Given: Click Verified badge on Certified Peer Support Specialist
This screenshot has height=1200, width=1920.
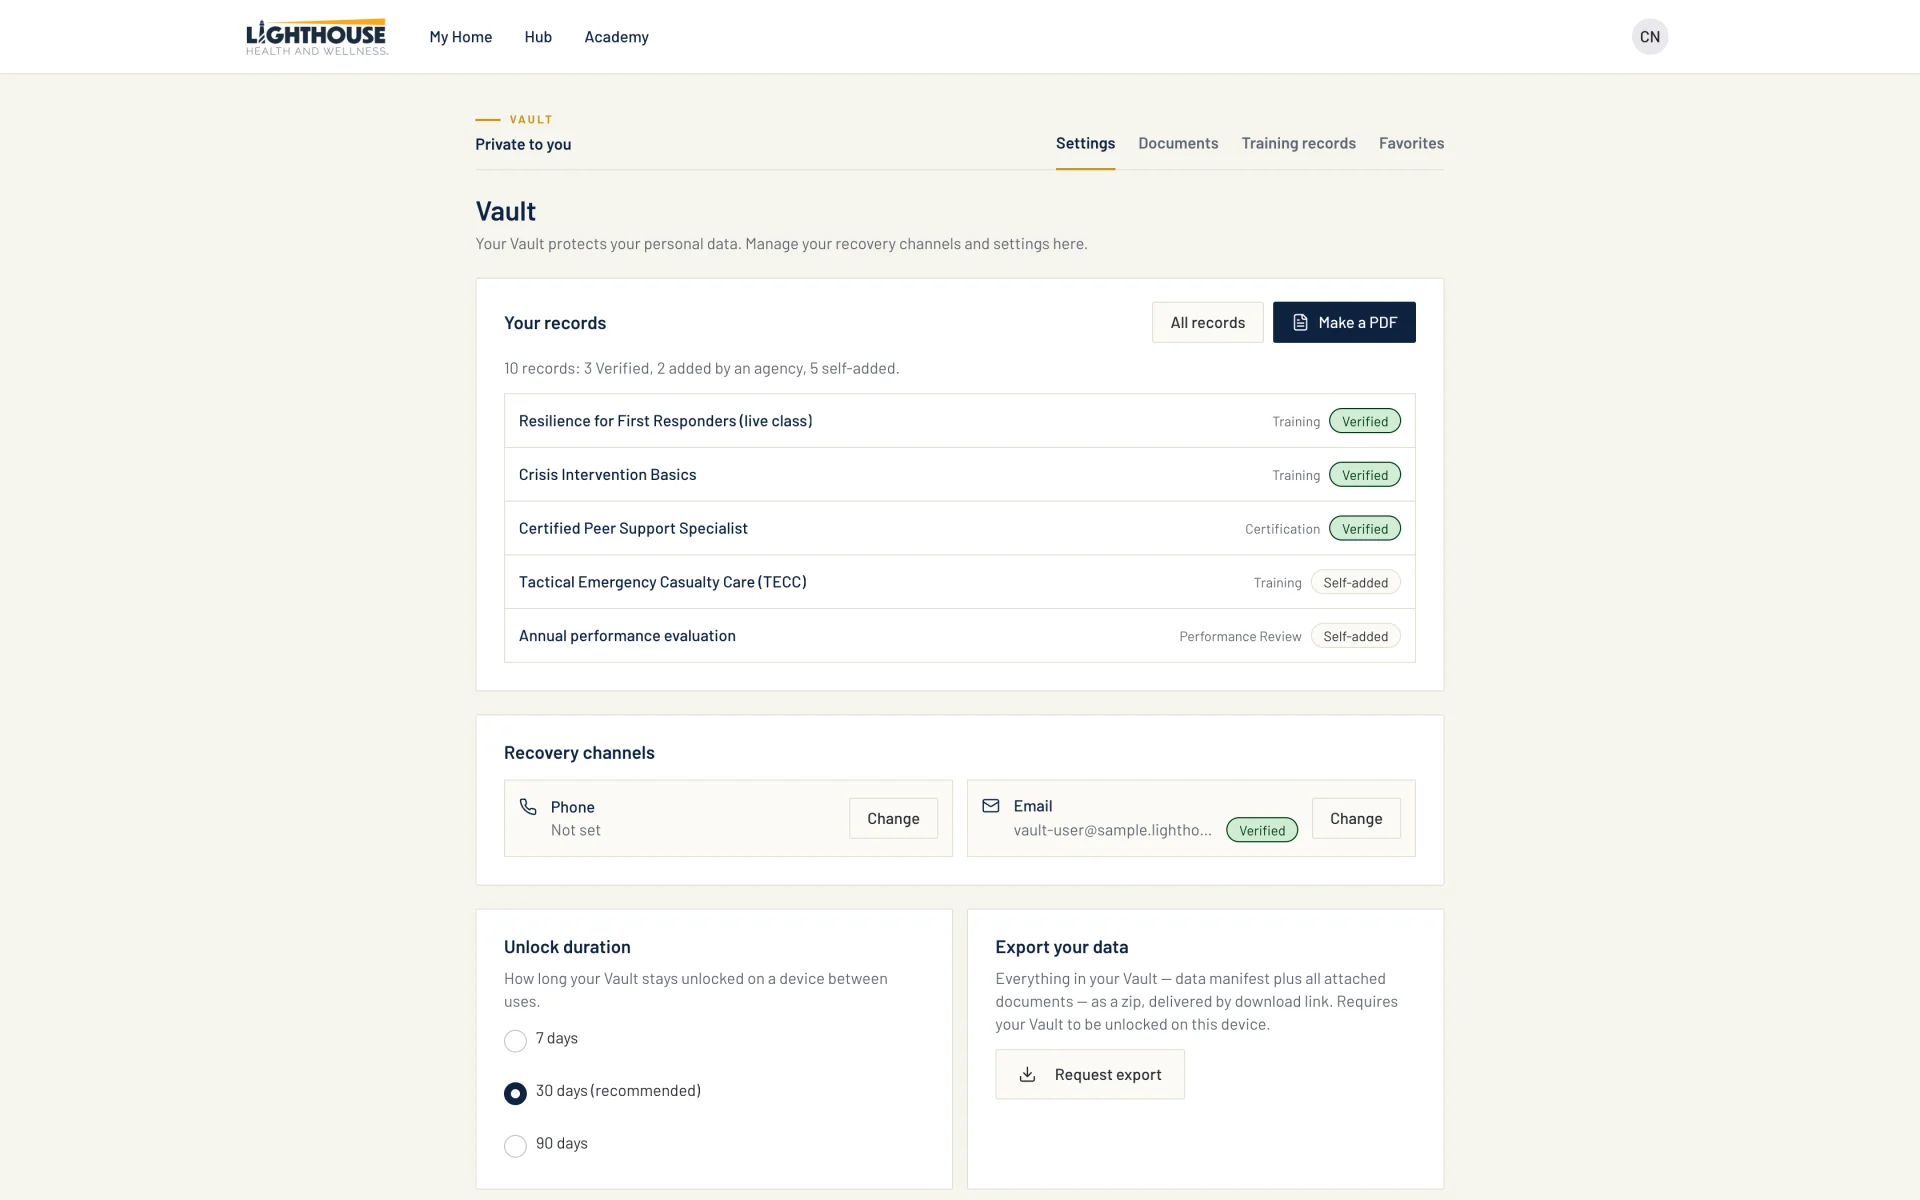Looking at the screenshot, I should [x=1365, y=529].
